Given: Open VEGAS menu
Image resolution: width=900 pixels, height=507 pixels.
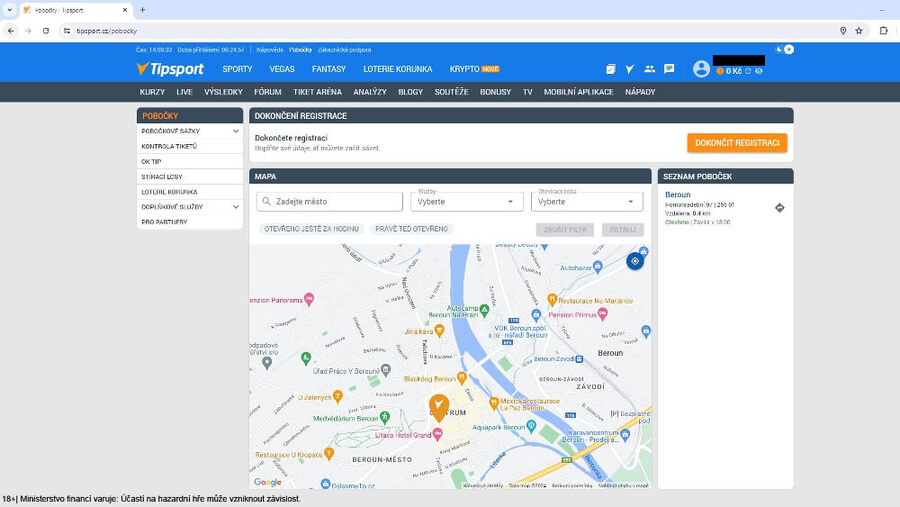Looking at the screenshot, I should pos(282,69).
